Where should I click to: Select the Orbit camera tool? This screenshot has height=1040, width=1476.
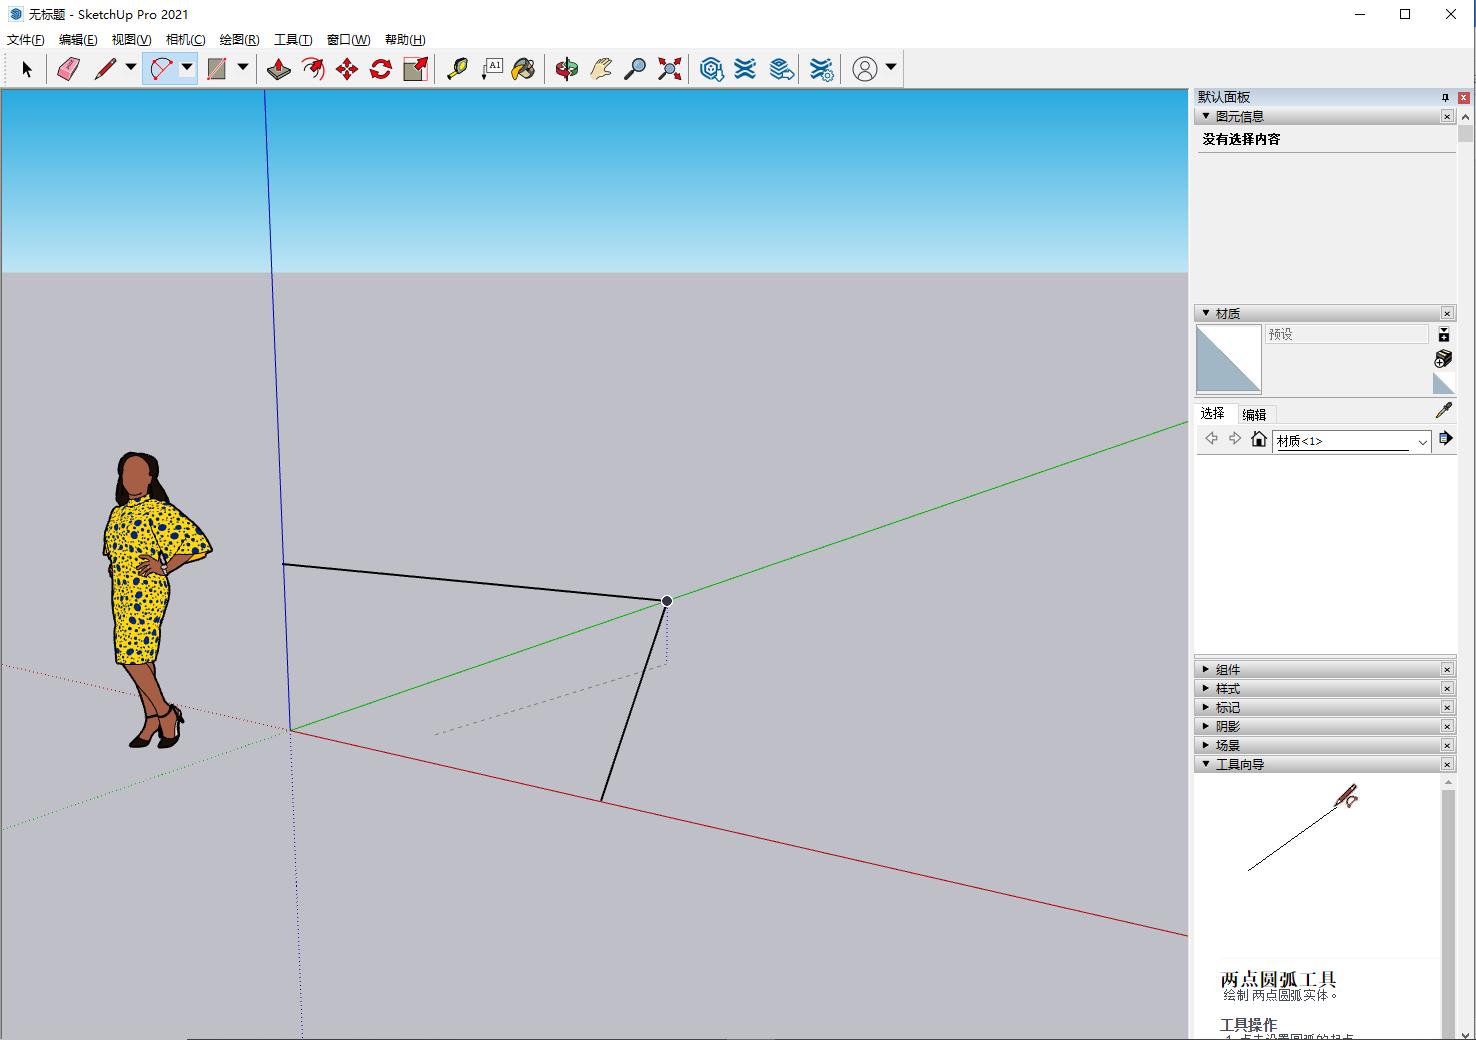(x=567, y=69)
